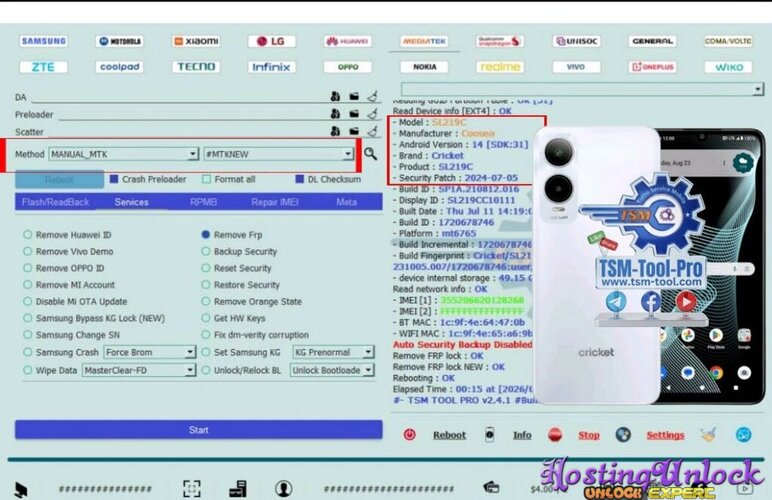Choose the ZTE brand icon
Viewport: 772px width, 500px height.
44,66
